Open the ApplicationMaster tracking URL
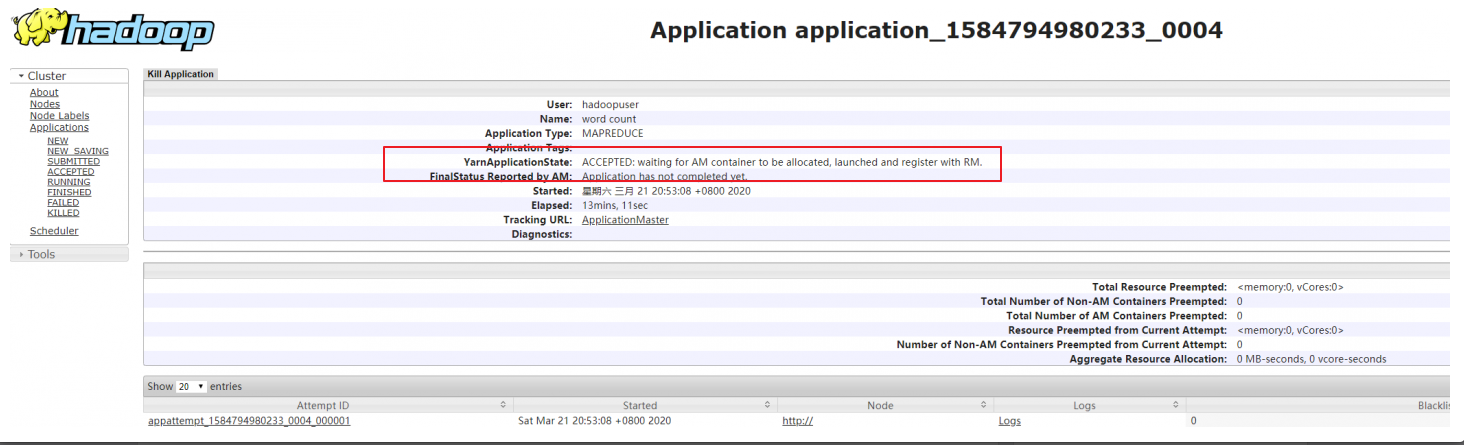Viewport: 1464px width, 445px height. 625,220
